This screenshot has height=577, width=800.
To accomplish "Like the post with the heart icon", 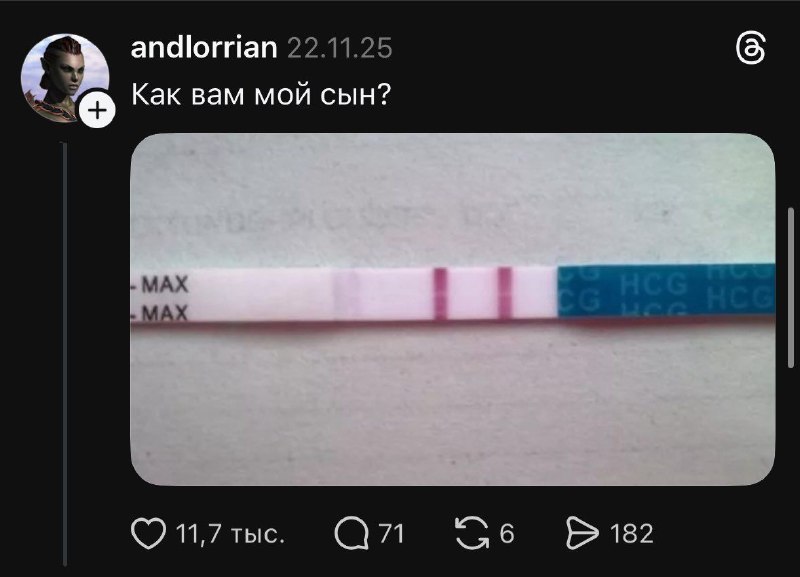I will point(148,533).
